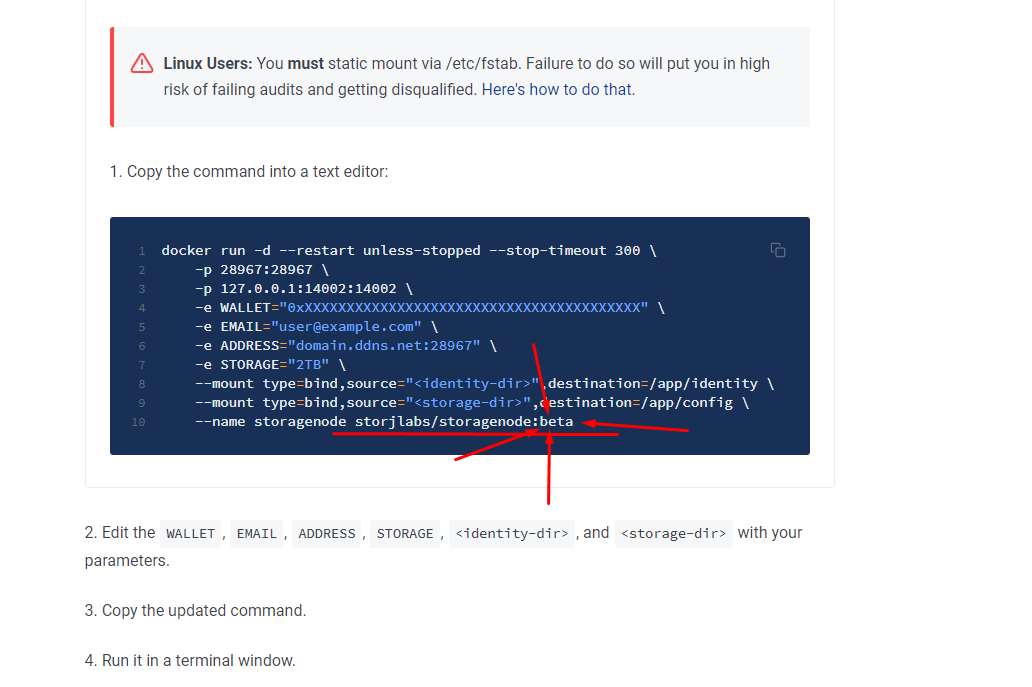The image size is (1032, 687).
Task: Click destination=/app/identity in the code
Action: point(654,383)
